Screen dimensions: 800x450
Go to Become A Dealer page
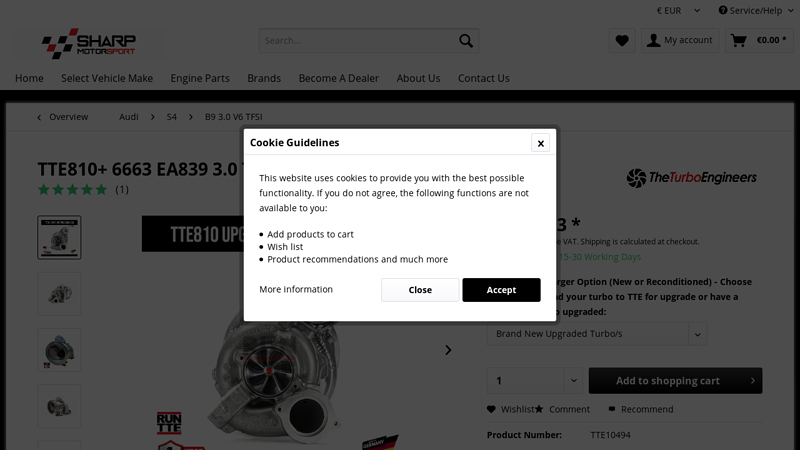coord(338,78)
